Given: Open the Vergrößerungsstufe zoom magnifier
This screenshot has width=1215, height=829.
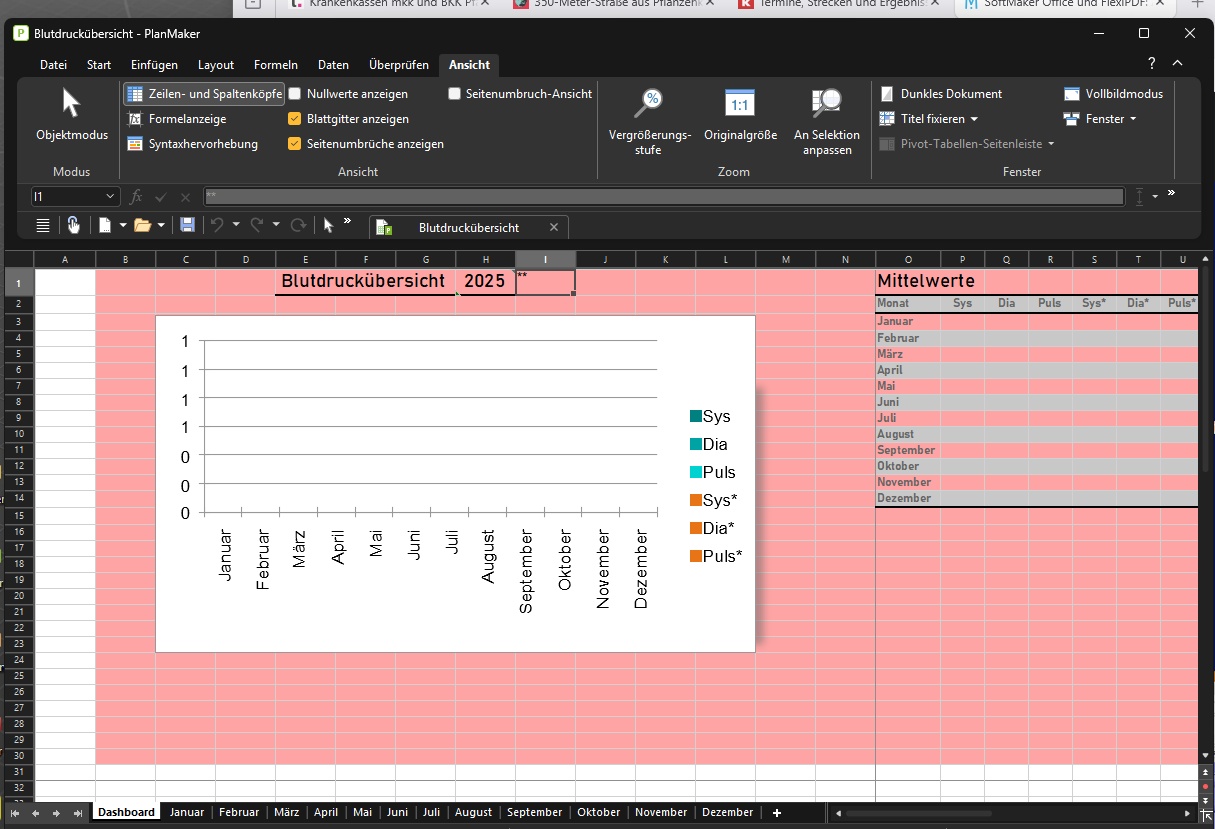Looking at the screenshot, I should coord(650,103).
